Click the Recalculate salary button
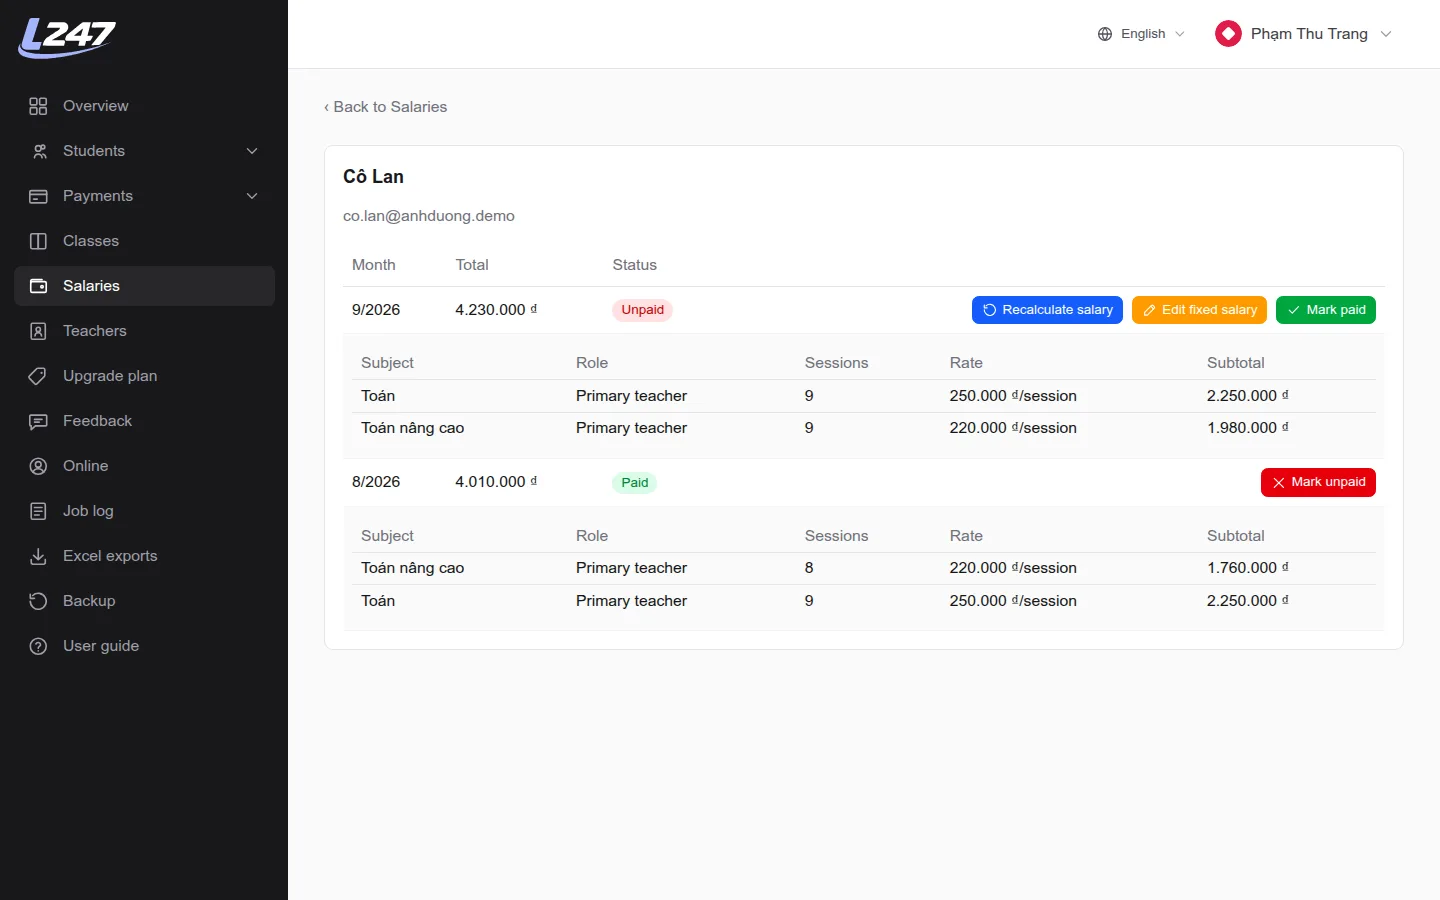Viewport: 1440px width, 900px height. pyautogui.click(x=1047, y=310)
